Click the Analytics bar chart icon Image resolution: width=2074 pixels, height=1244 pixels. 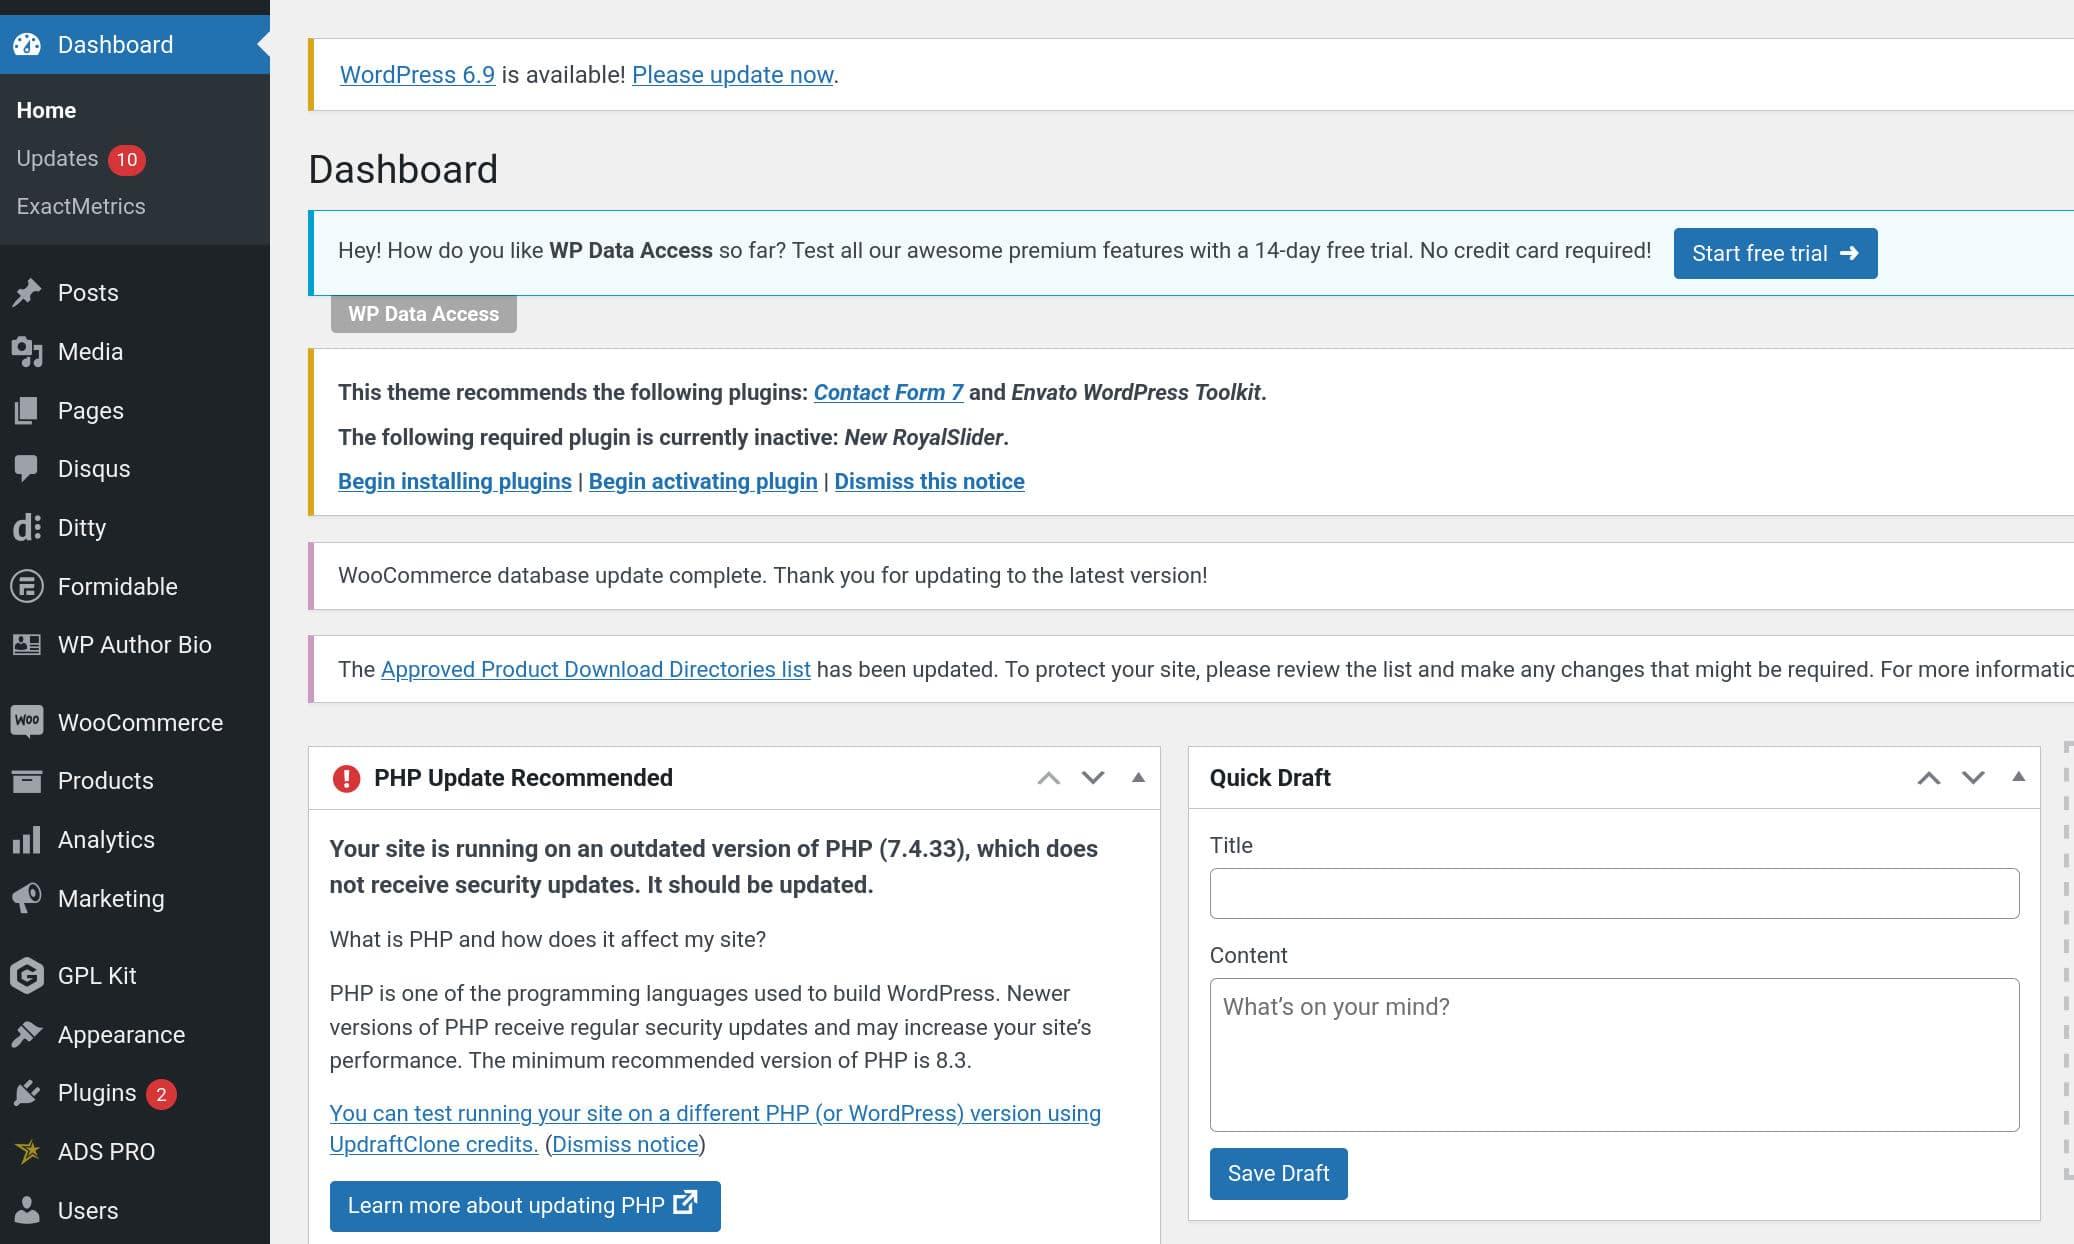pyautogui.click(x=27, y=839)
